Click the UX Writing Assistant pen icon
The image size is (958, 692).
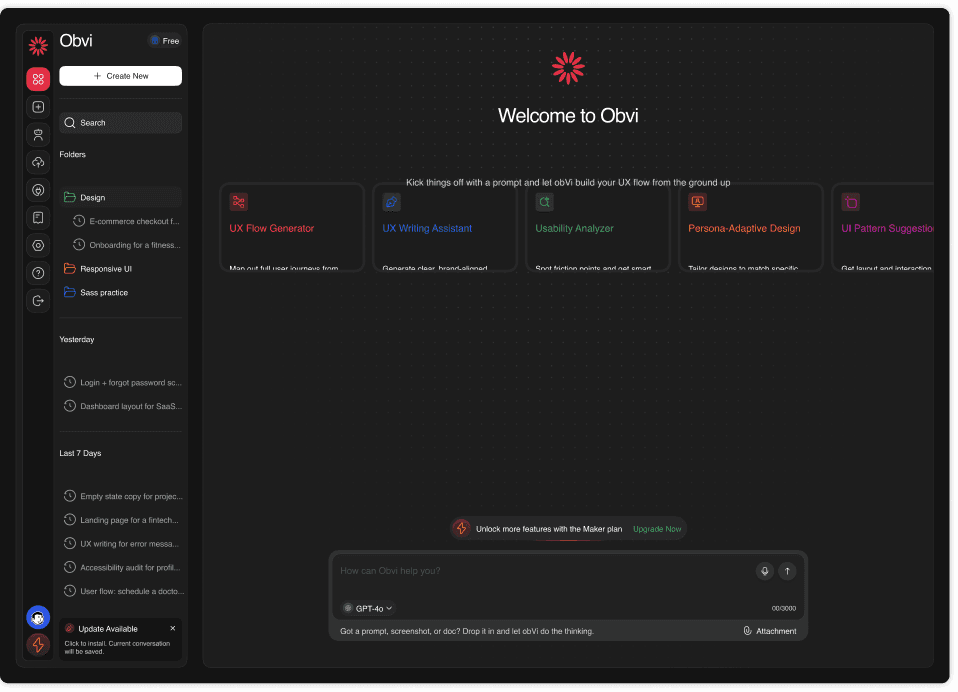pos(392,202)
